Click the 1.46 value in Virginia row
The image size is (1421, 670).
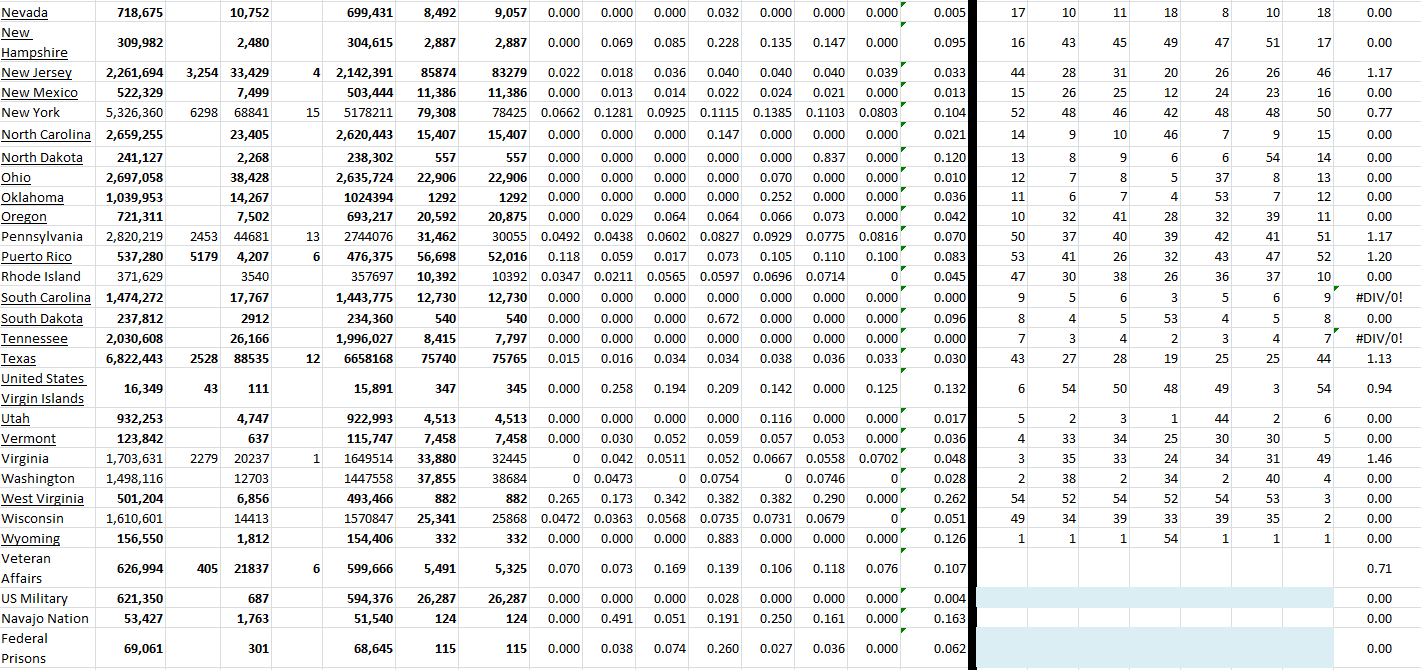(x=1379, y=459)
